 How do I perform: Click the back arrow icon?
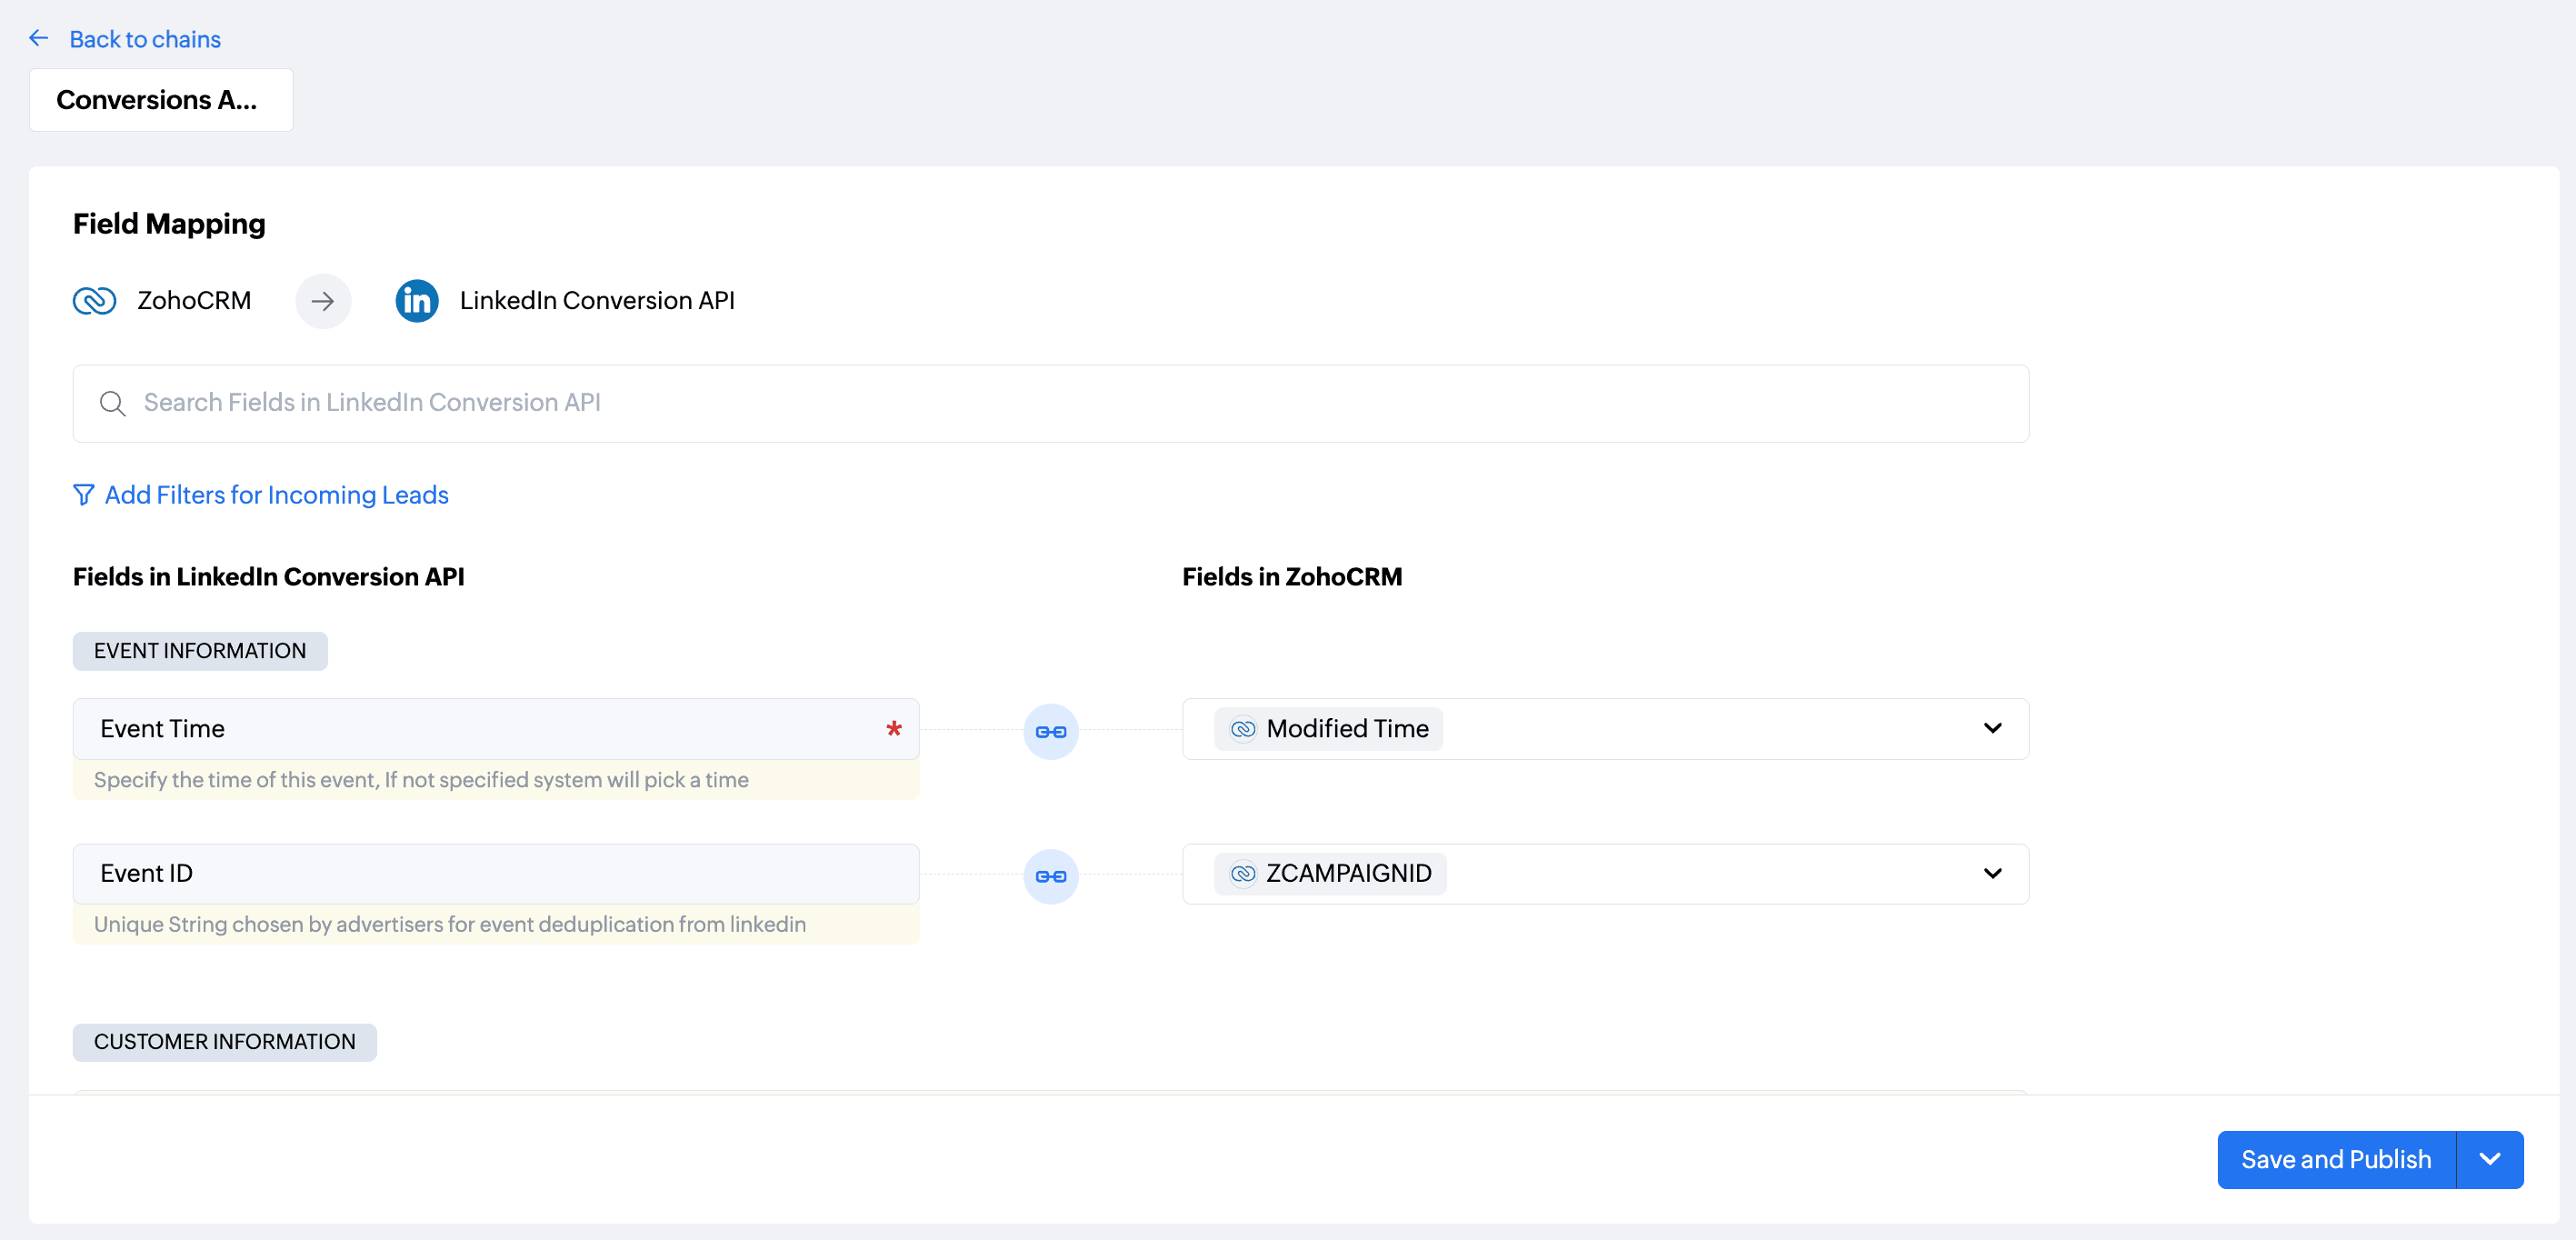[39, 38]
